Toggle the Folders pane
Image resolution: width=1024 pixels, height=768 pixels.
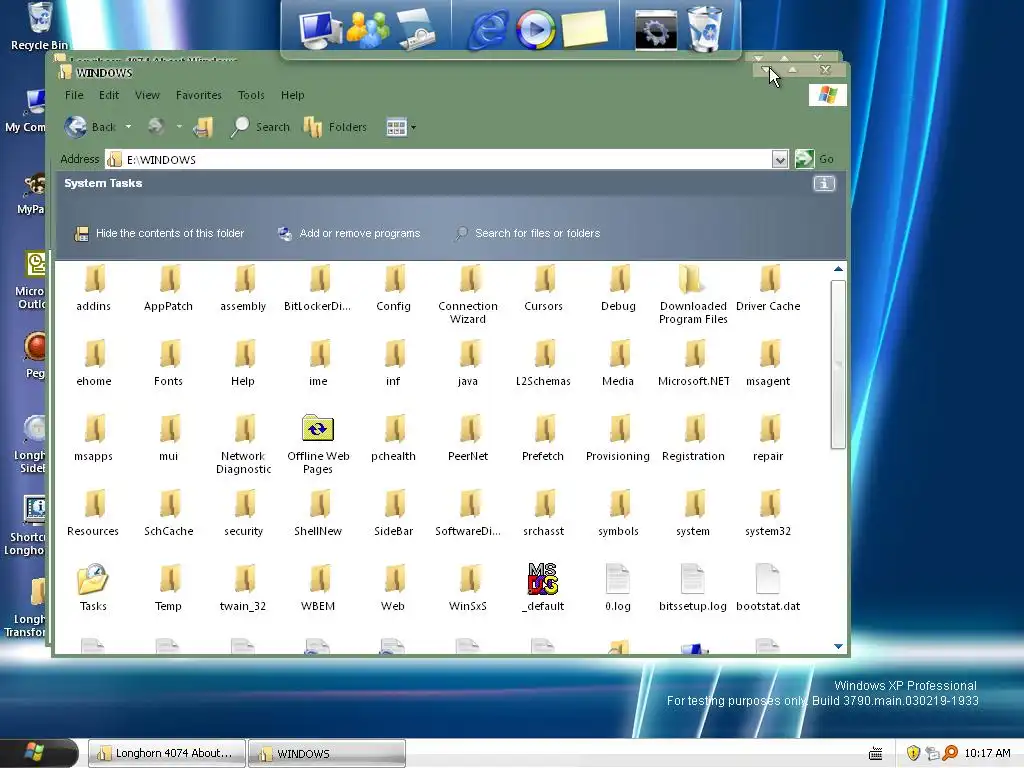coord(335,127)
